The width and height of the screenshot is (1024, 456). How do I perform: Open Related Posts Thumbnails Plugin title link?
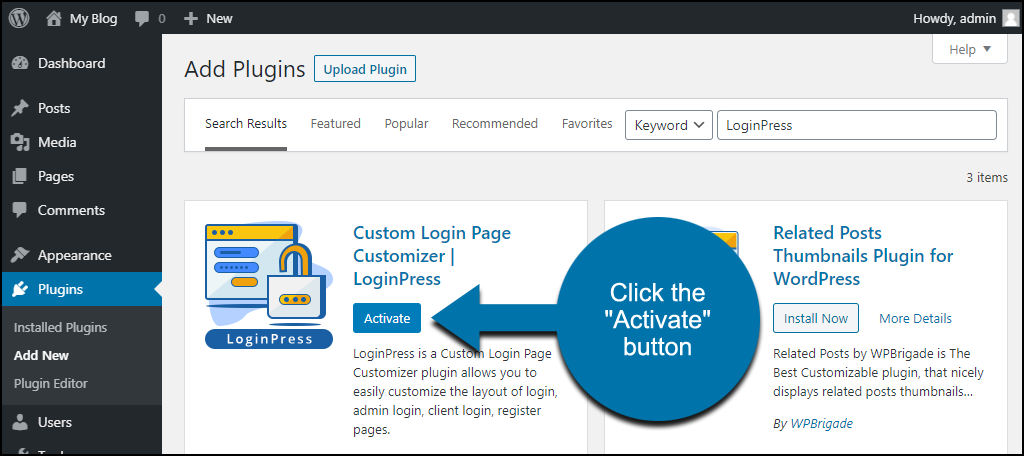pyautogui.click(x=863, y=255)
